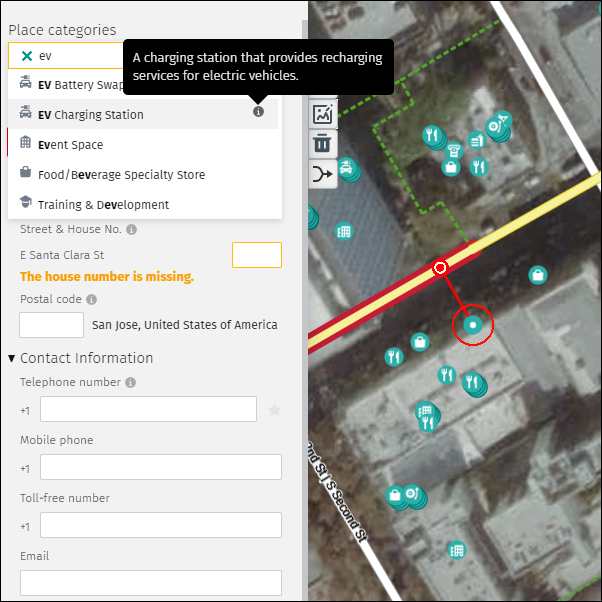Select the building marker on the blue-roofed building

pos(344,231)
